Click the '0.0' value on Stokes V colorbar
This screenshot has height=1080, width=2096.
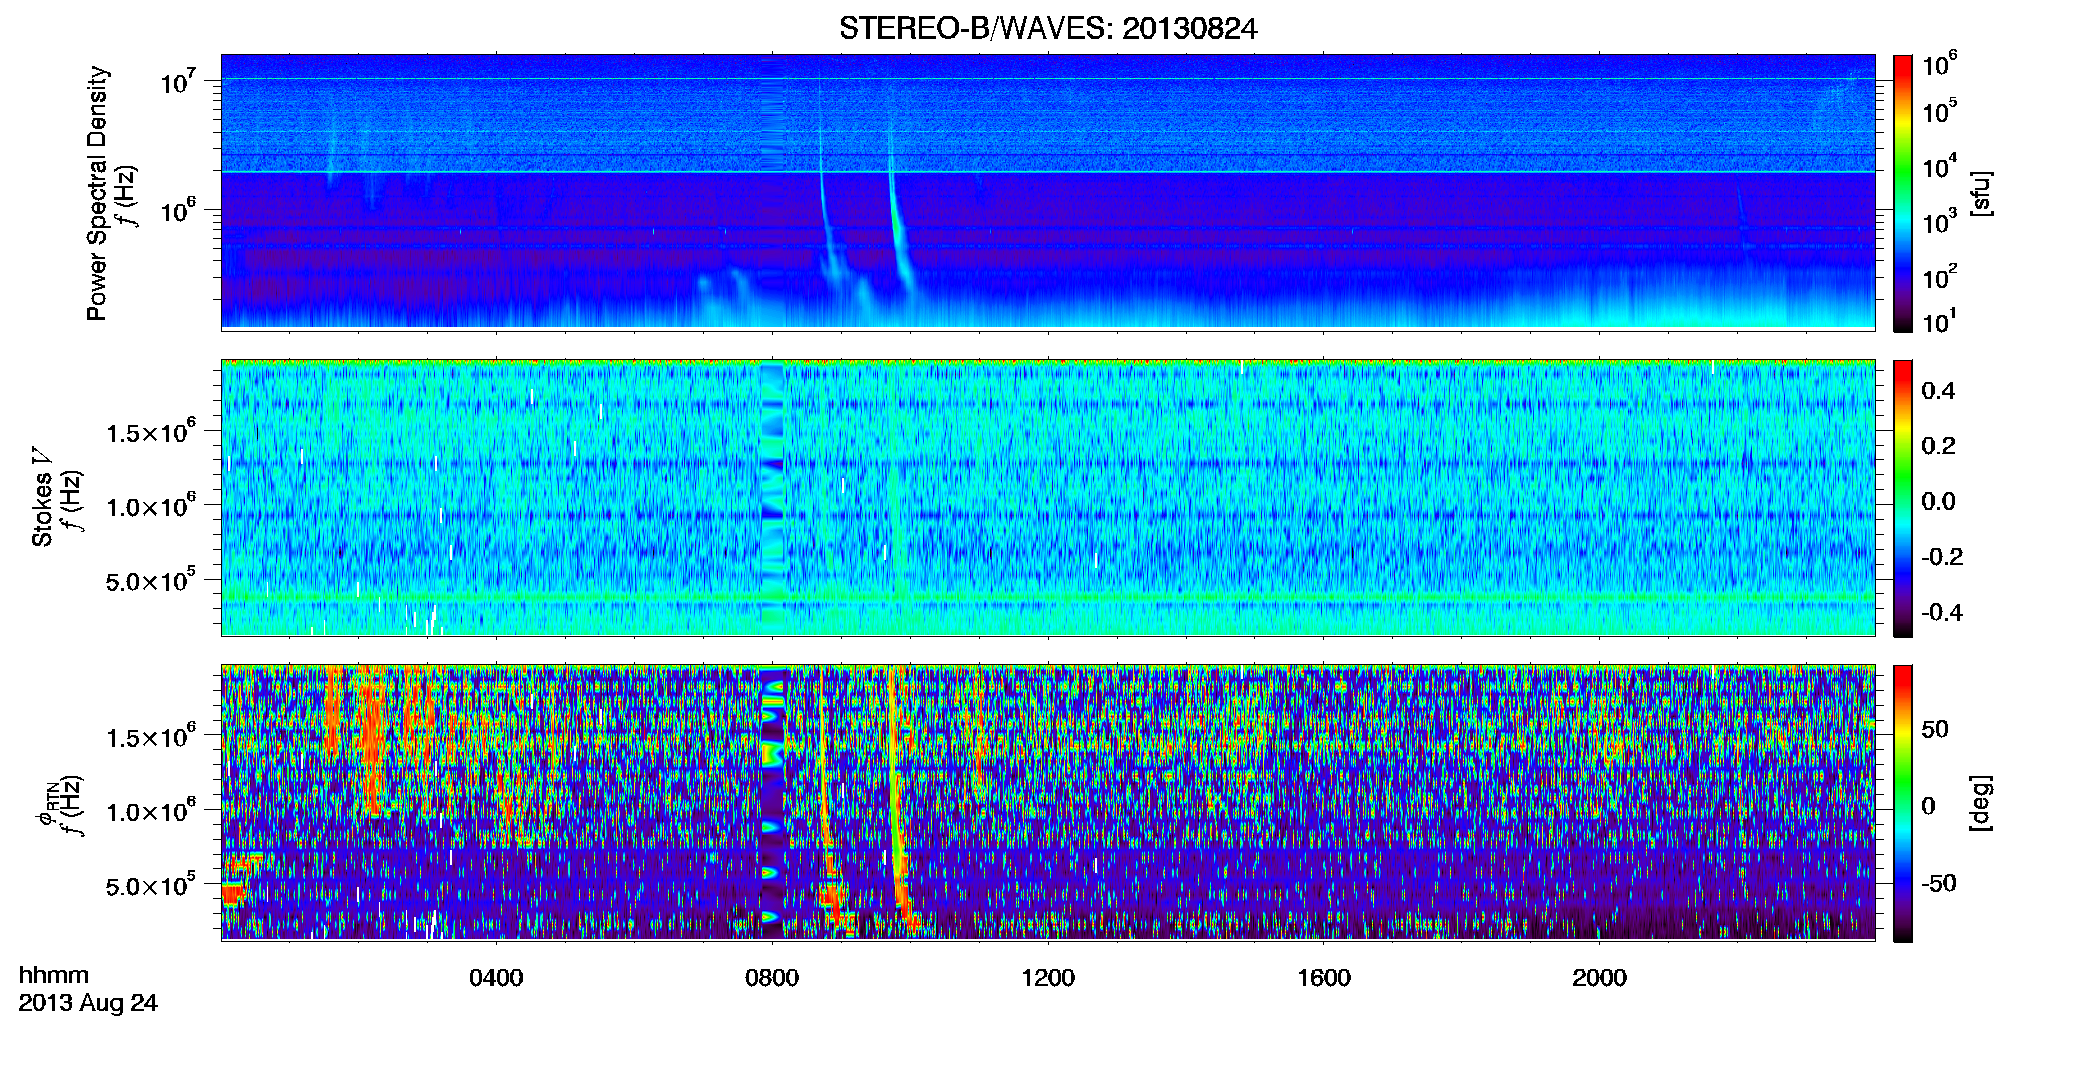(x=1938, y=501)
